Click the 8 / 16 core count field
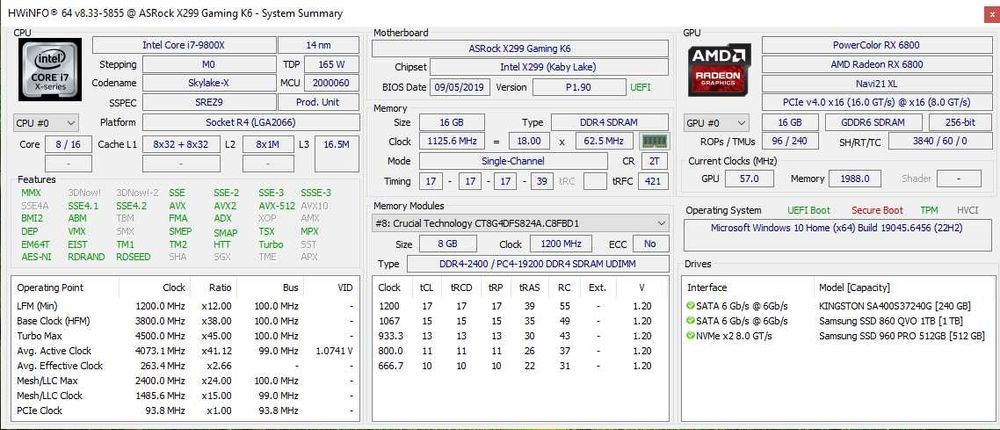Screen dimensions: 1000x430 coord(69,145)
